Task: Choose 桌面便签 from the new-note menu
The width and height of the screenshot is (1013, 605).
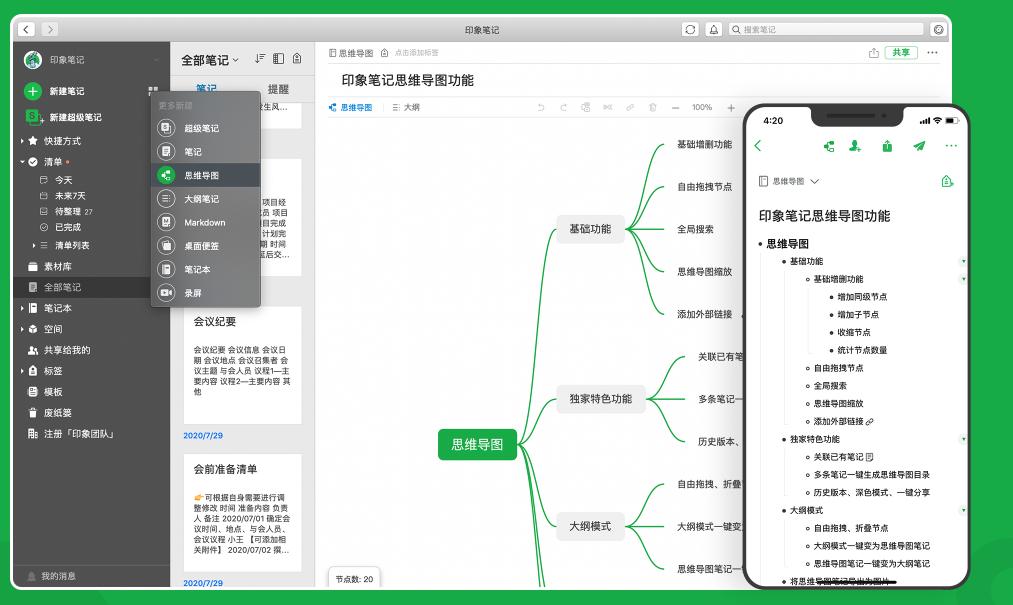Action: tap(205, 246)
